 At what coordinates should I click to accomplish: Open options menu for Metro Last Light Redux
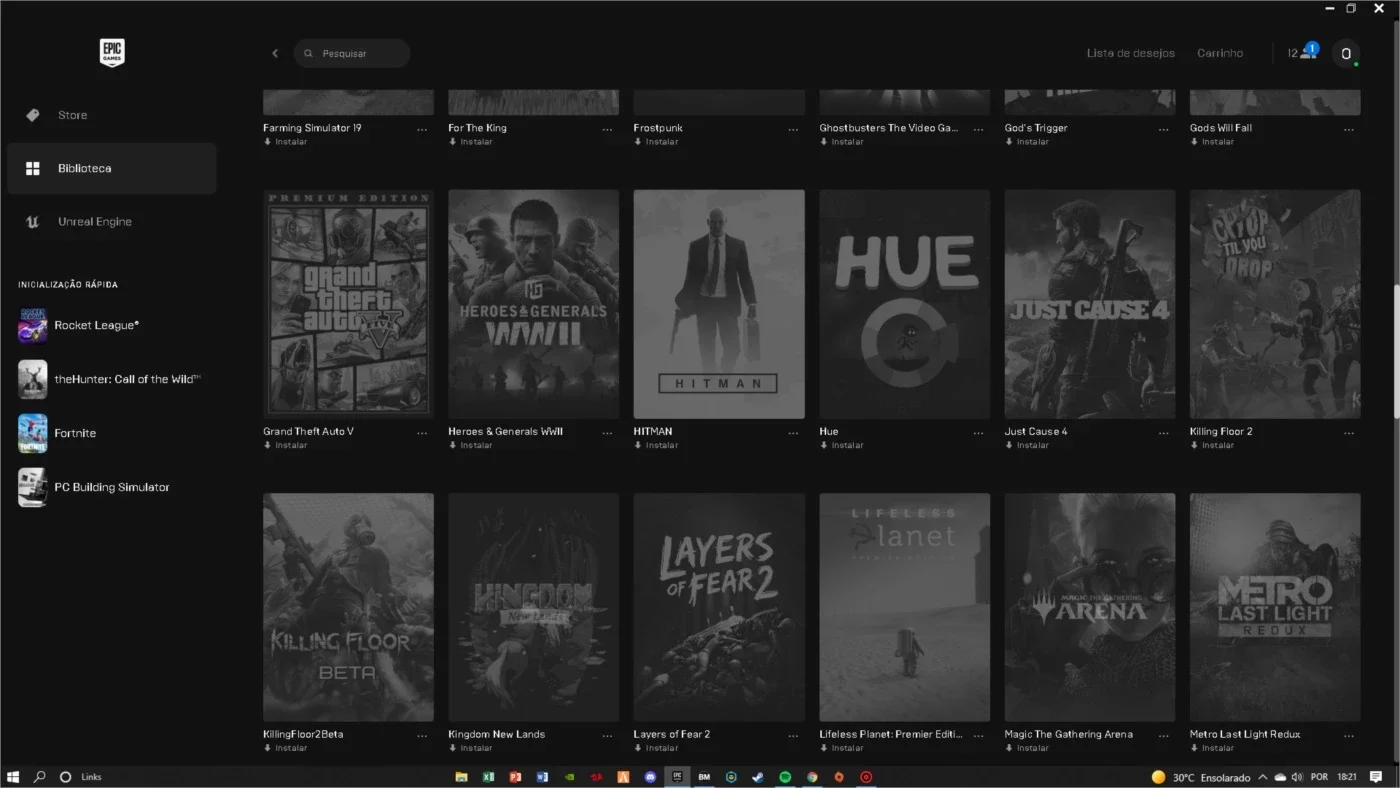(x=1349, y=735)
